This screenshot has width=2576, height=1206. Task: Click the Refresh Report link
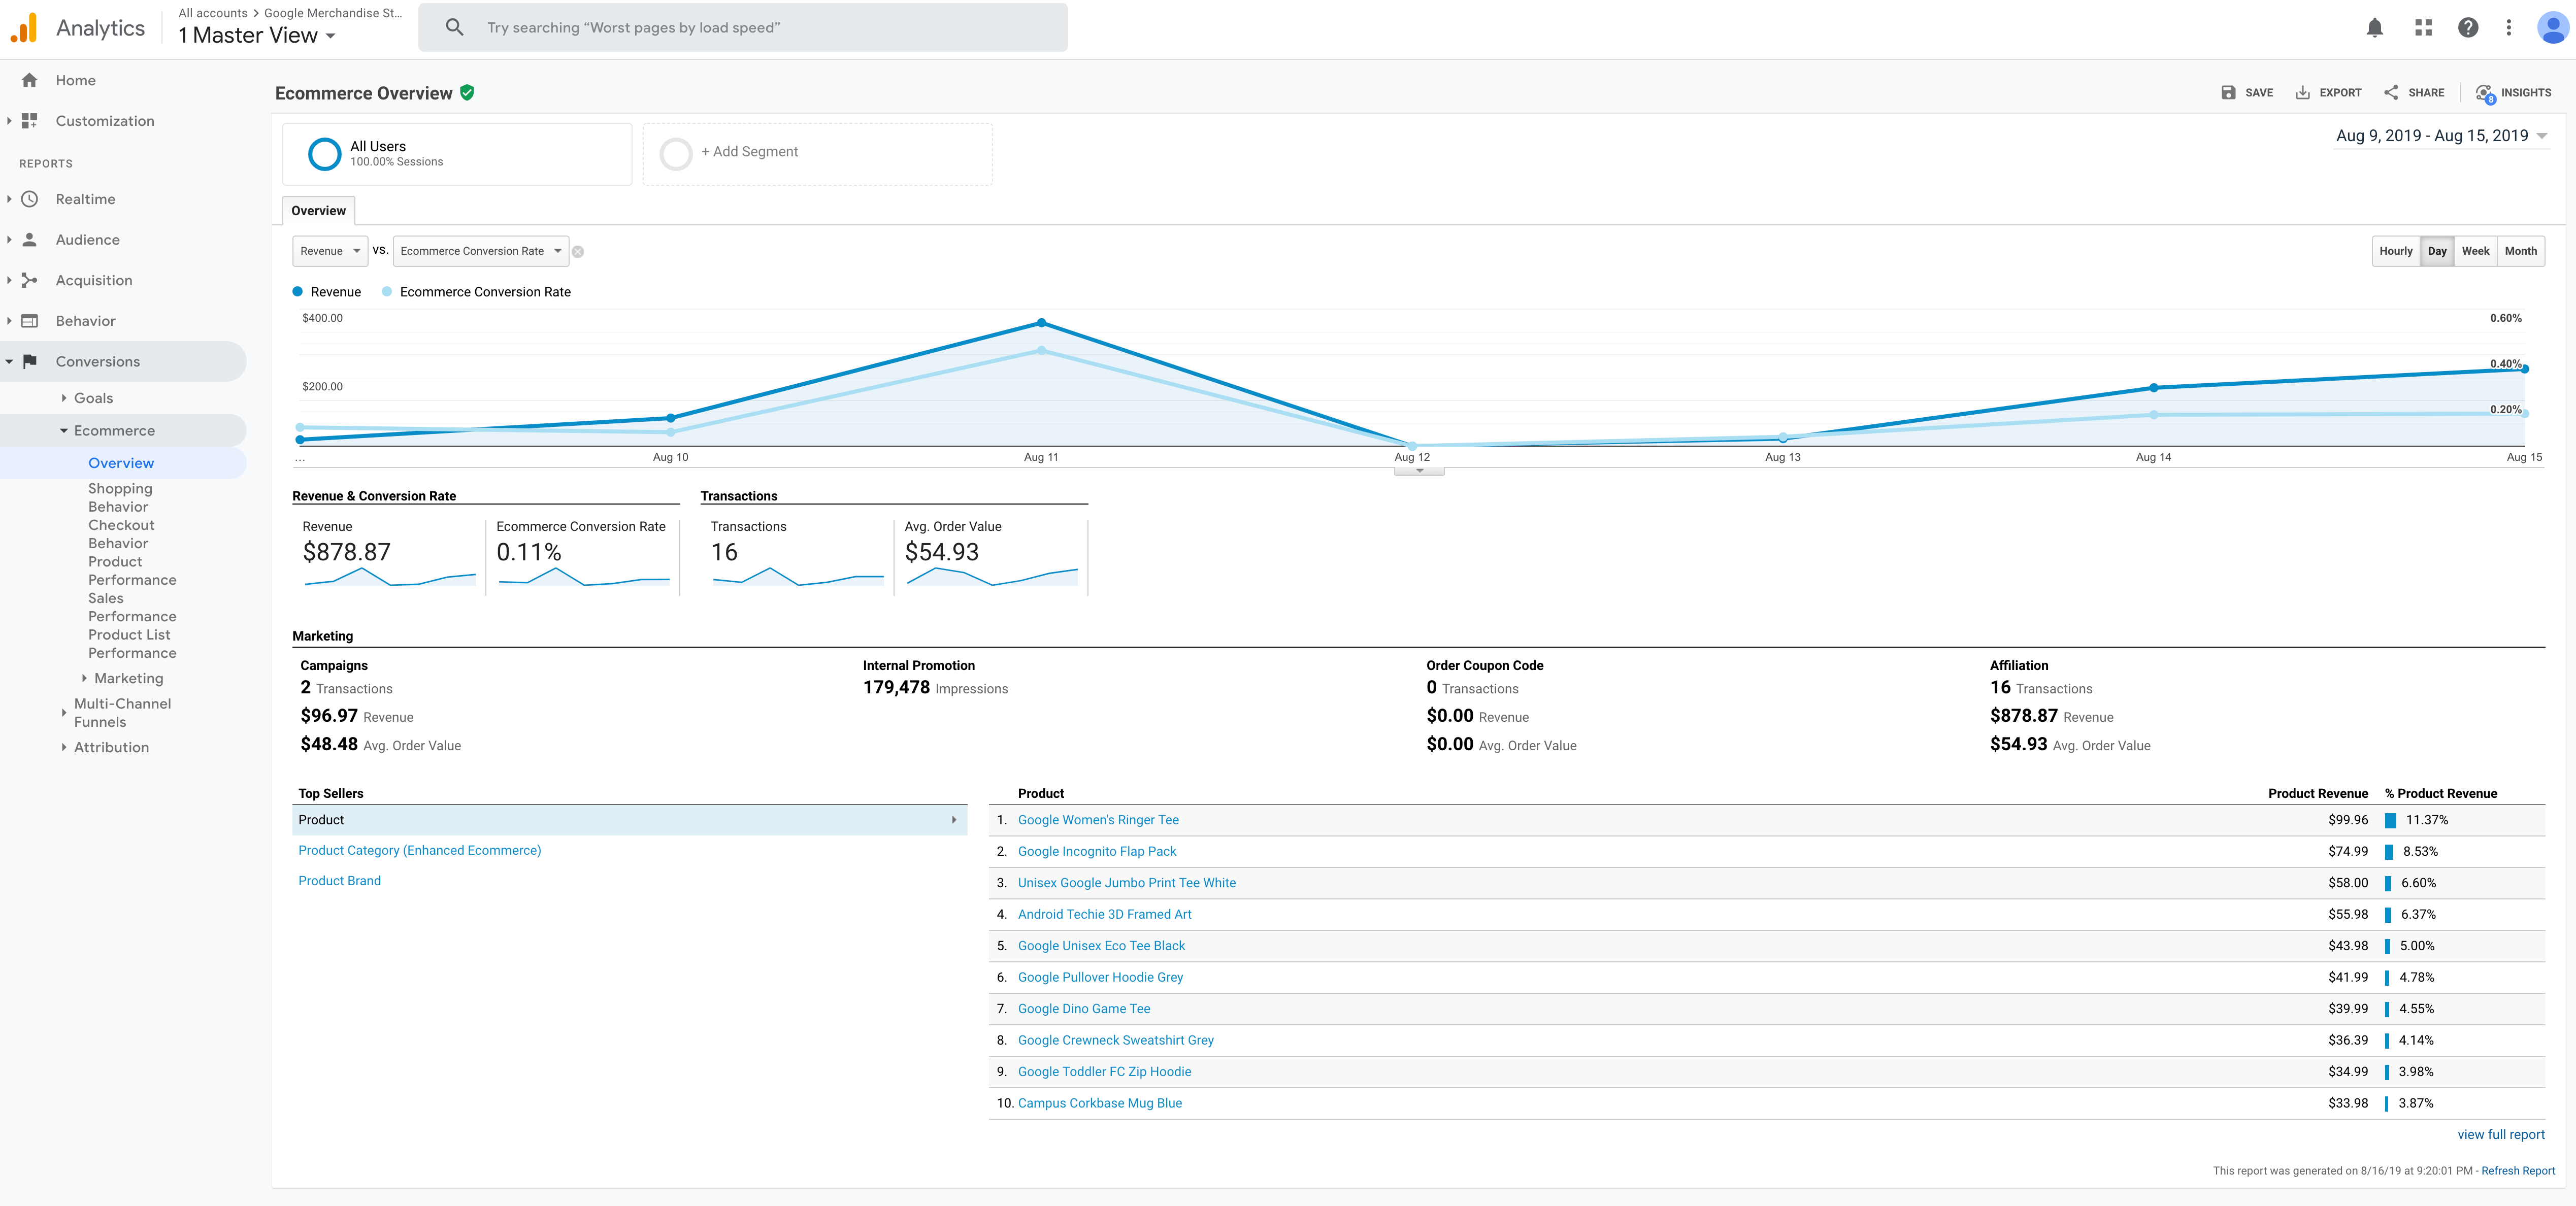tap(2517, 1171)
